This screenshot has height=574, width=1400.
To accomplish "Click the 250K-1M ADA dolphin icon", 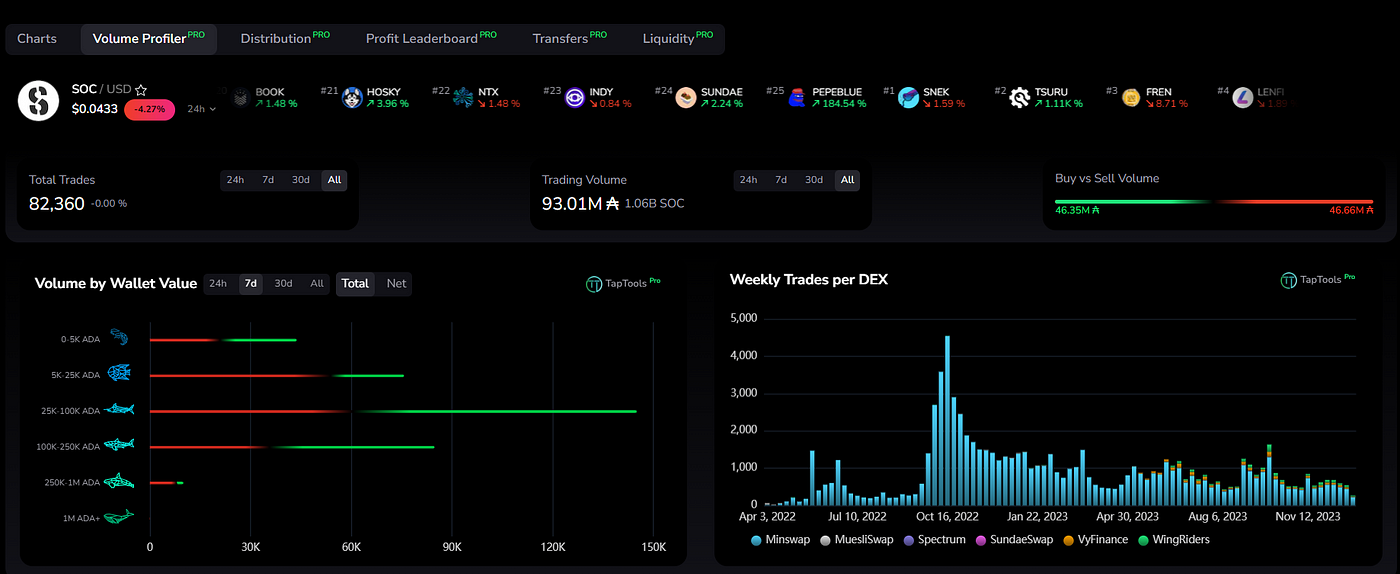I will 119,481.
